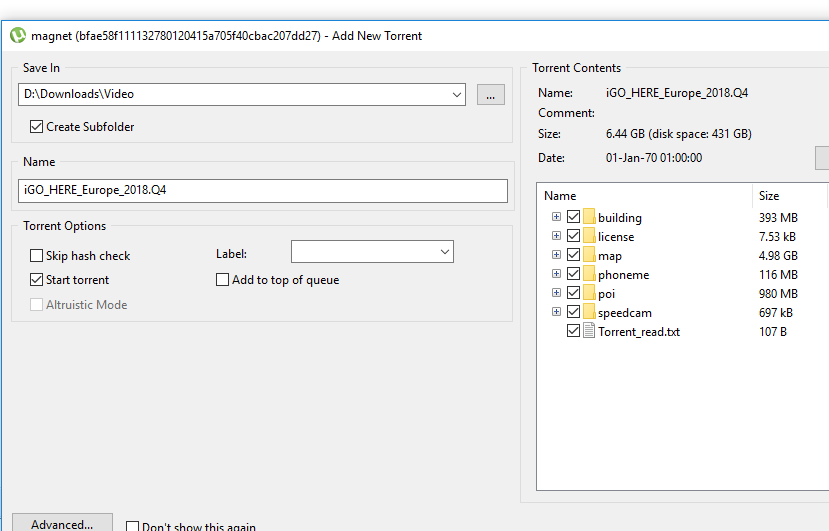This screenshot has height=531, width=829.
Task: Click the 697 kB size value
Action: pos(776,313)
